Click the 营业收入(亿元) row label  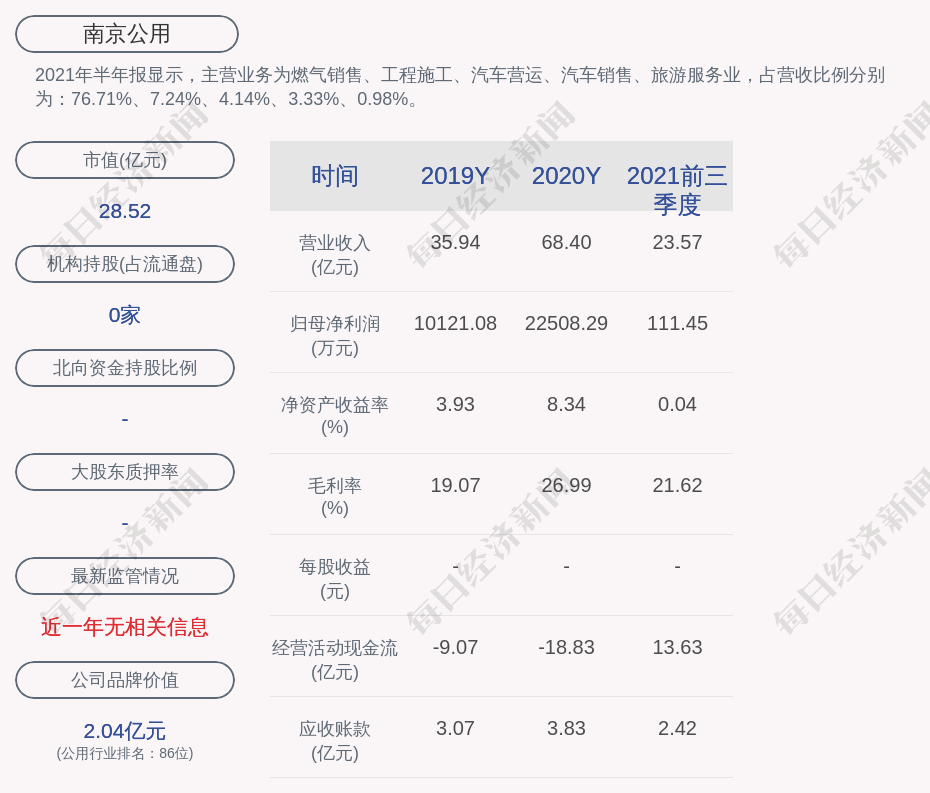[x=335, y=255]
